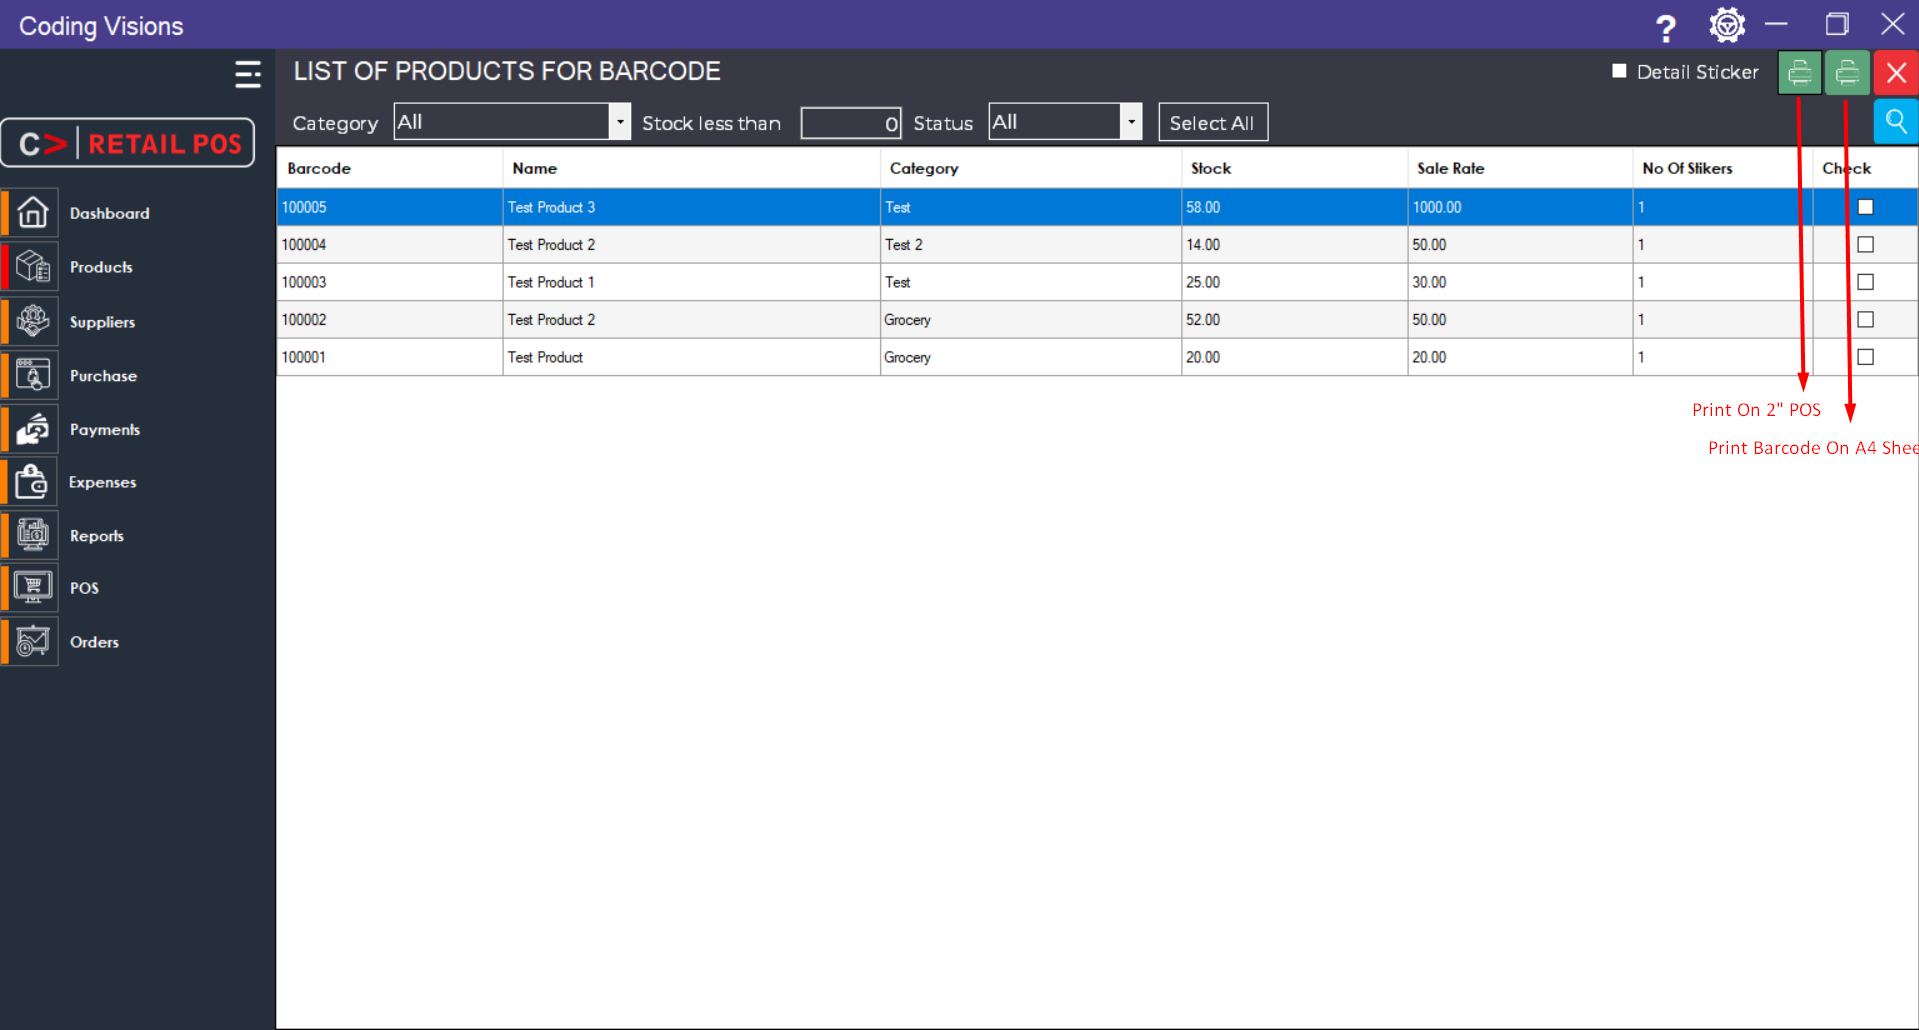Click sale rate 1000.00 cell
1919x1030 pixels.
click(1520, 207)
